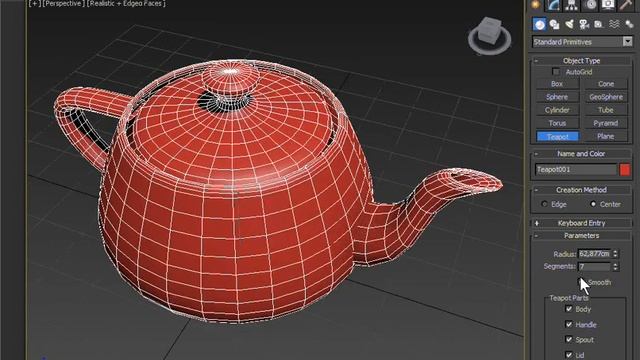The width and height of the screenshot is (640, 360).
Task: Select the Shapes category icon
Action: click(x=554, y=24)
